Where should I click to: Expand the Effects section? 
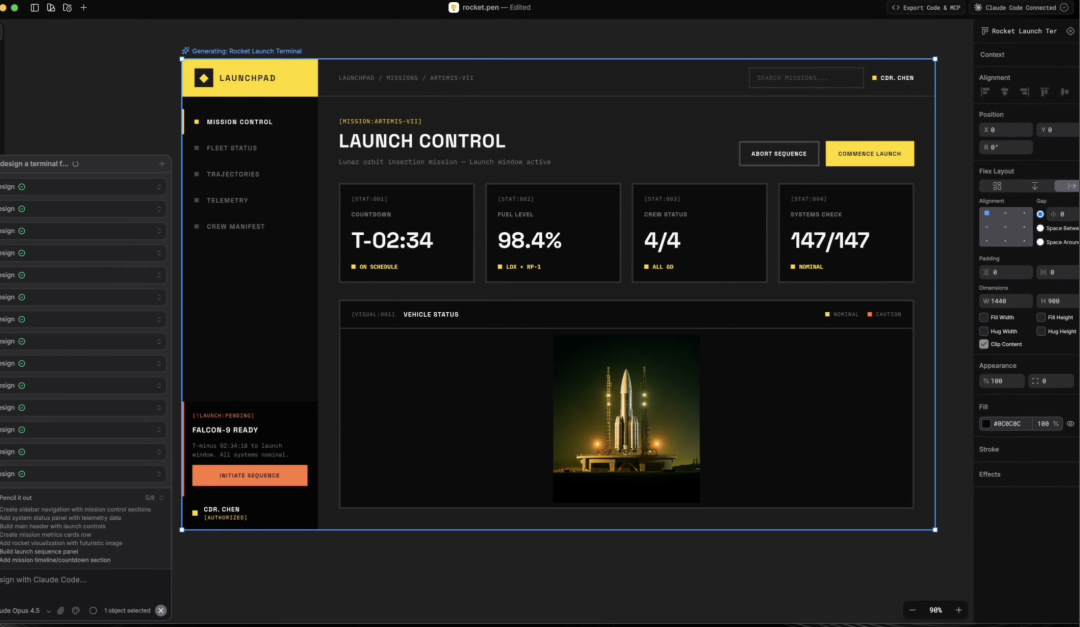coord(989,474)
